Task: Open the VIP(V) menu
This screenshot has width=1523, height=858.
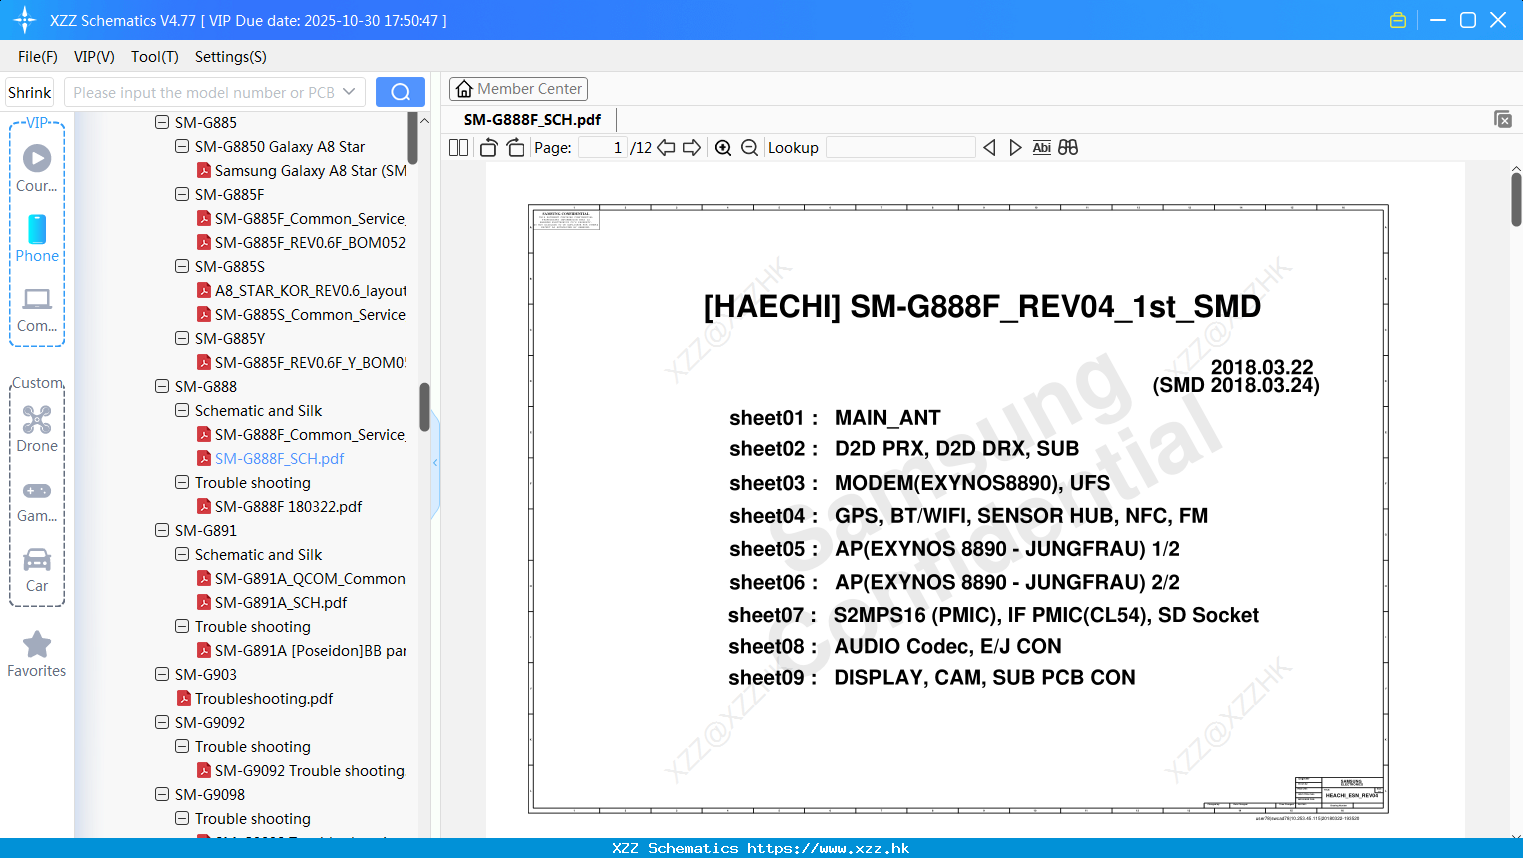Action: coord(94,57)
